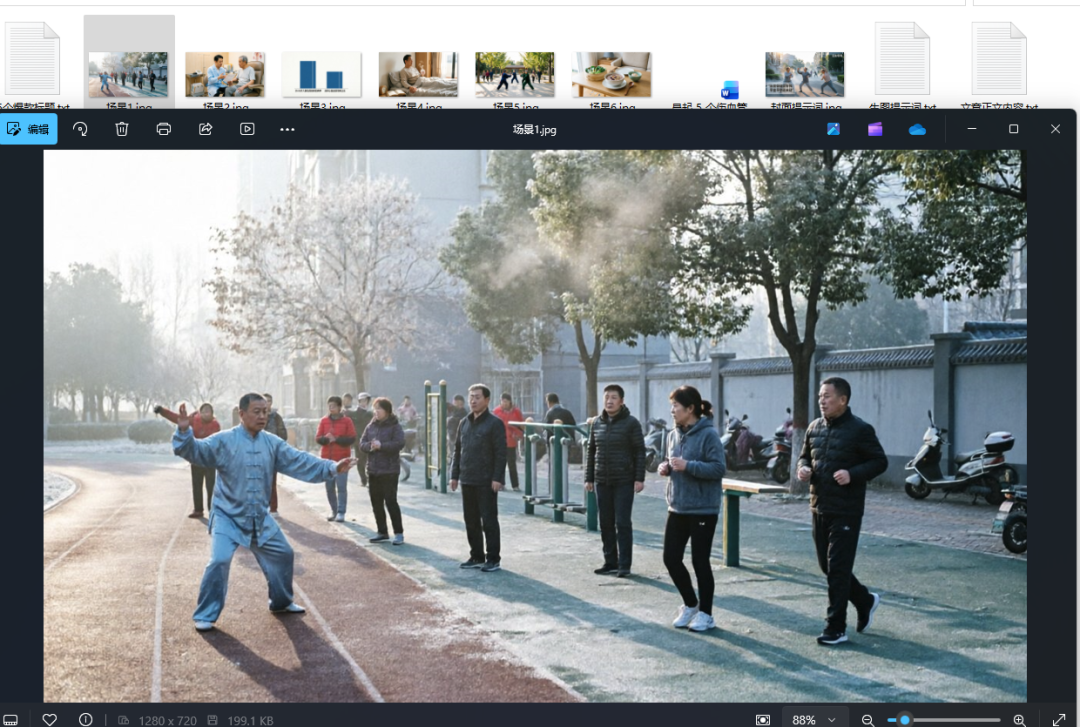Mark photo as favorite with heart icon
Image resolution: width=1080 pixels, height=727 pixels.
point(50,719)
